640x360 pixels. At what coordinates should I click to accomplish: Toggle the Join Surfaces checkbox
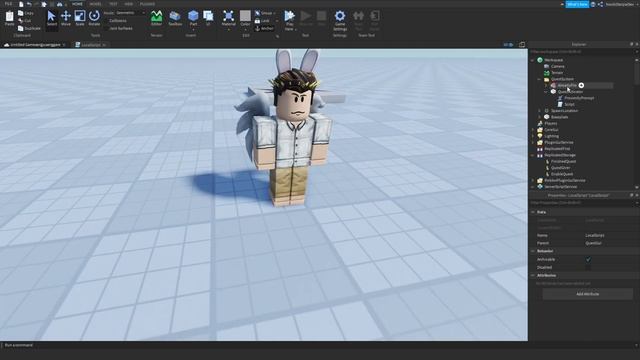coord(106,29)
